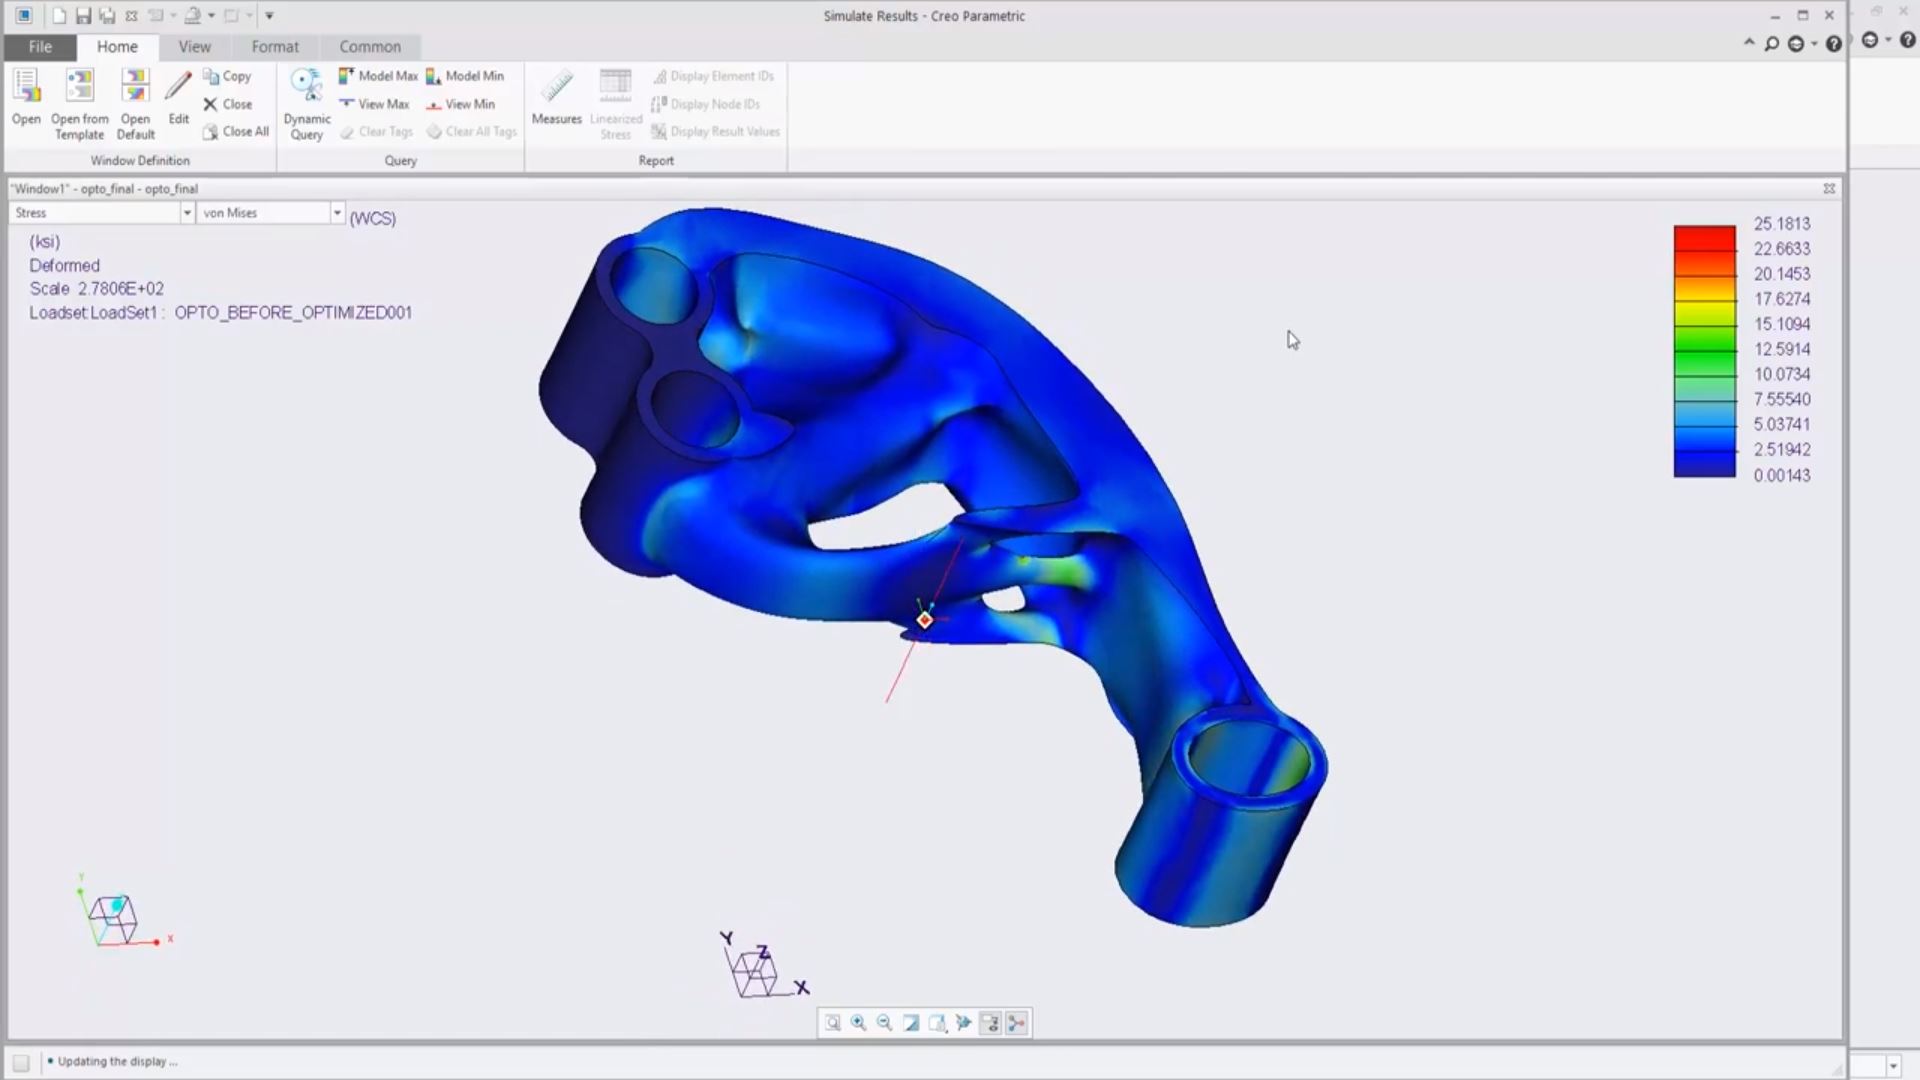The height and width of the screenshot is (1080, 1920).
Task: Click zoom in magnifier in bottom toolbar
Action: [859, 1023]
